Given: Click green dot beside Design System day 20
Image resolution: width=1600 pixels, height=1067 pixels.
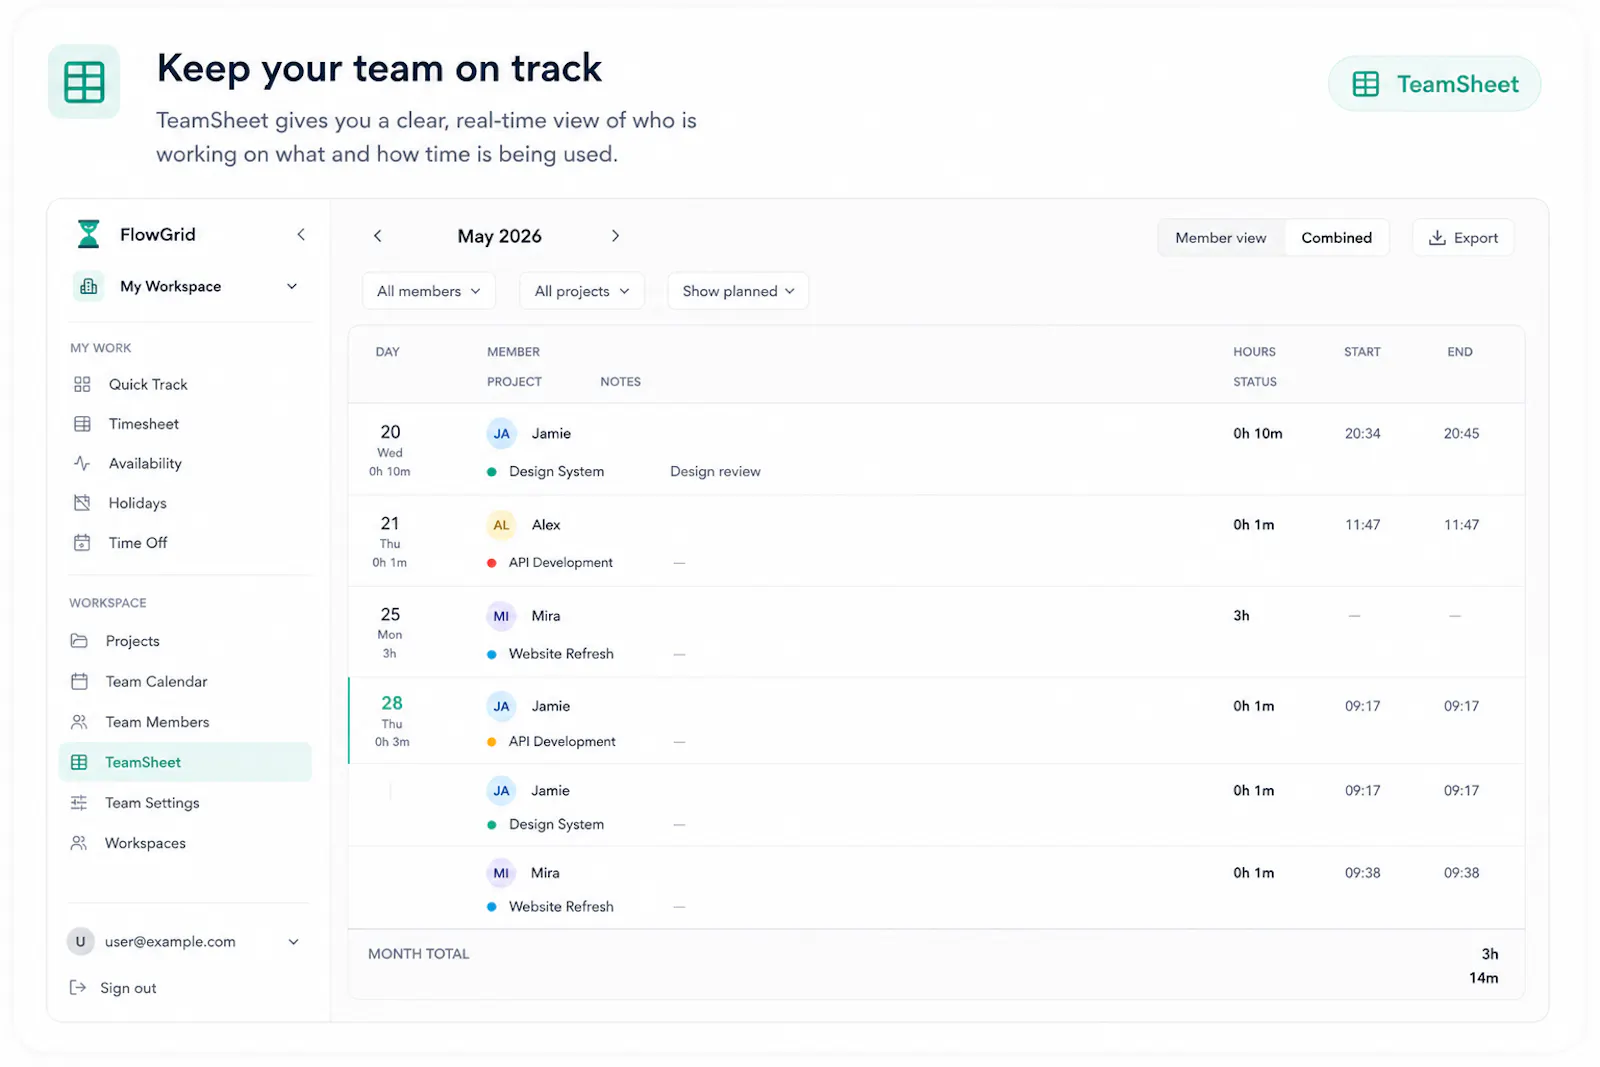Looking at the screenshot, I should [492, 472].
